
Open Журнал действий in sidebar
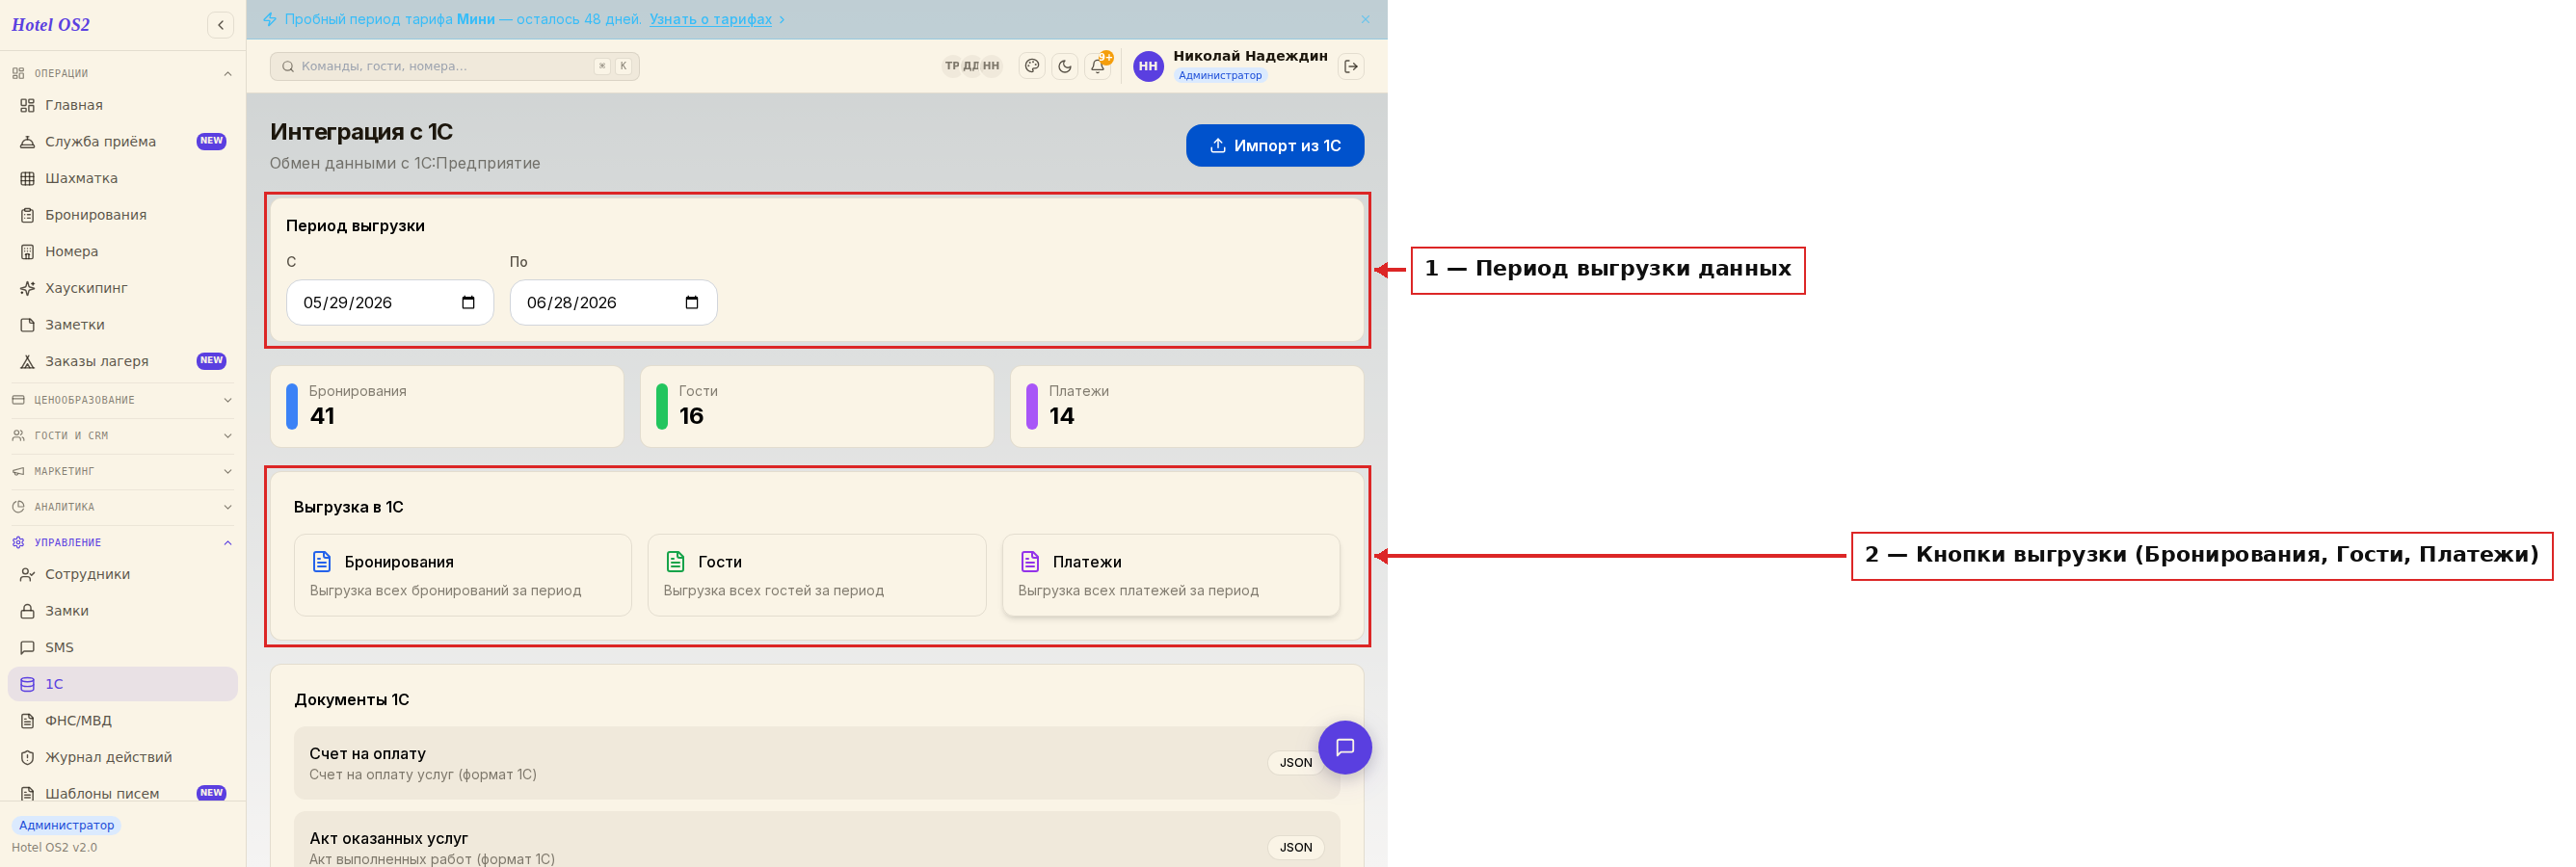[x=122, y=757]
